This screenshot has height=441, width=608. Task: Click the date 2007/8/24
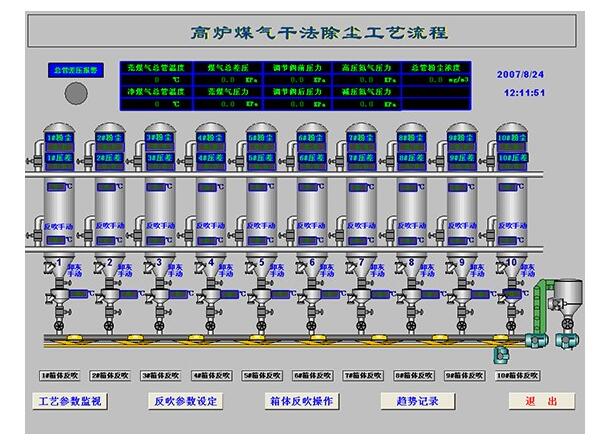(x=520, y=74)
